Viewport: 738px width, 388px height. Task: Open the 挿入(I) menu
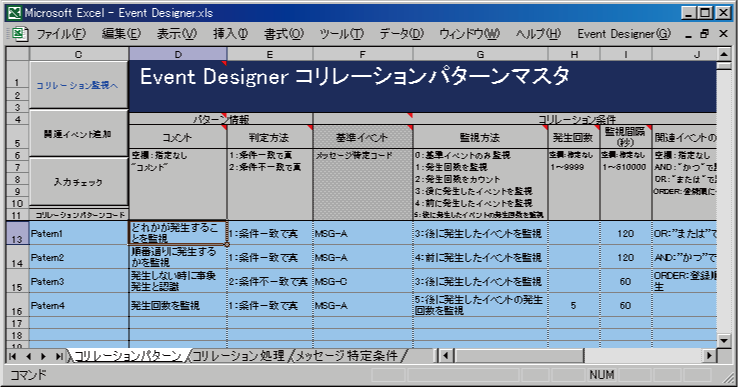230,34
